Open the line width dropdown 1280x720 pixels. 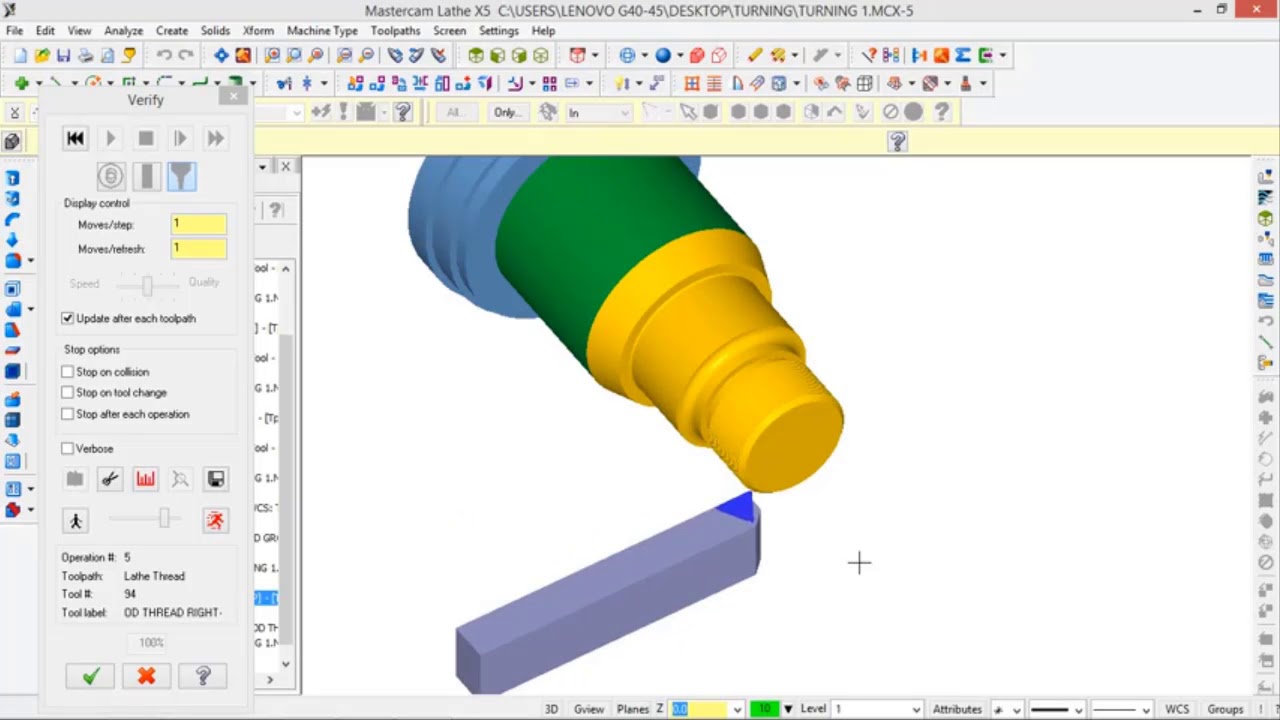[1146, 710]
